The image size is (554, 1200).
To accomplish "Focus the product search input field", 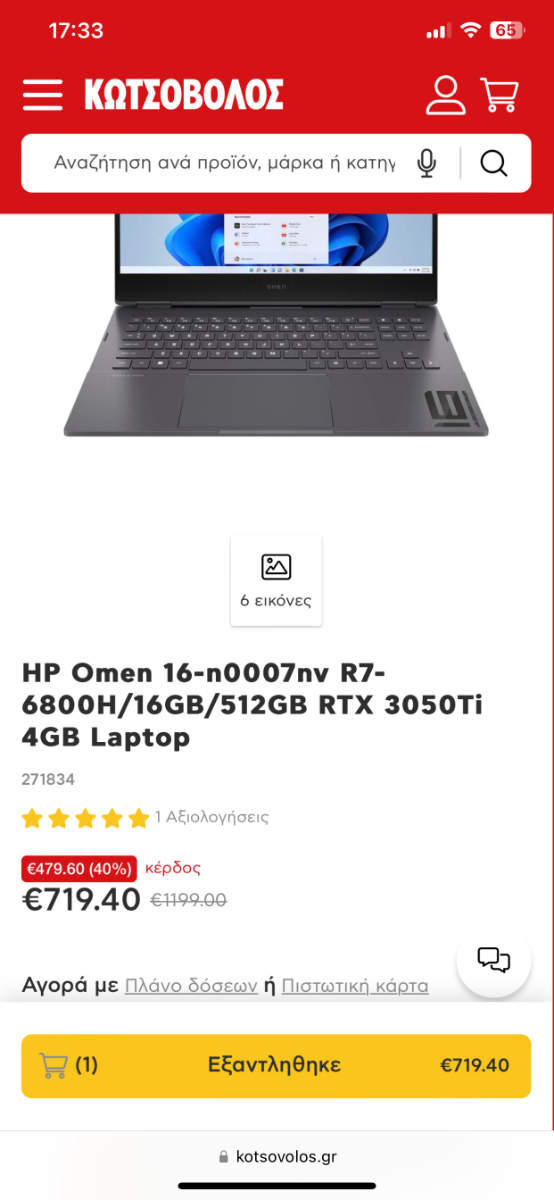I will coord(225,163).
